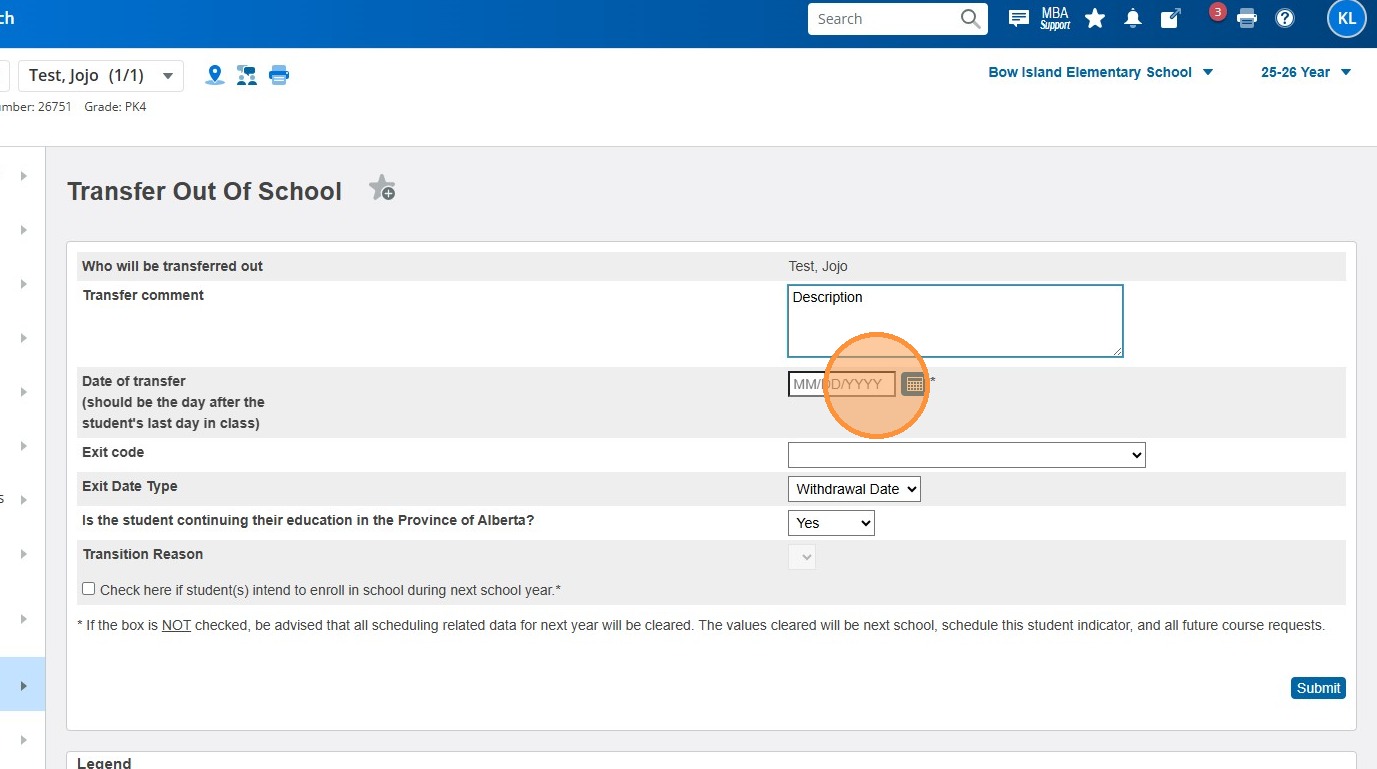Click the chat messages icon in header

1018,18
